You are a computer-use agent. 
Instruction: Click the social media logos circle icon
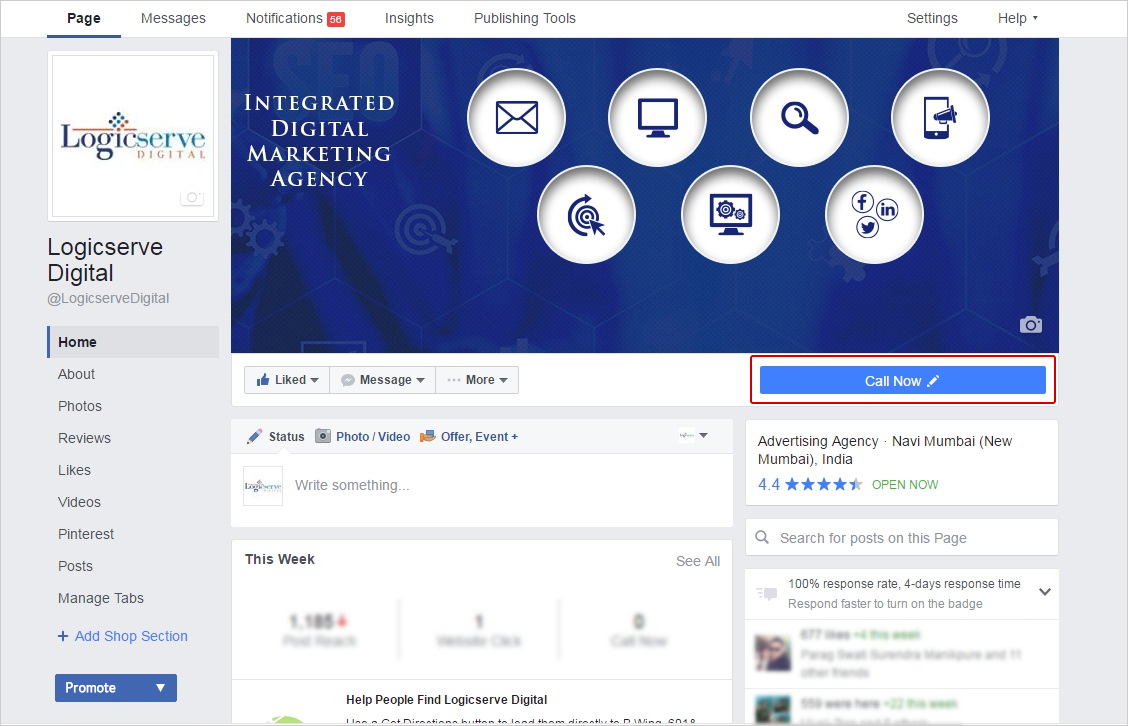click(x=874, y=214)
